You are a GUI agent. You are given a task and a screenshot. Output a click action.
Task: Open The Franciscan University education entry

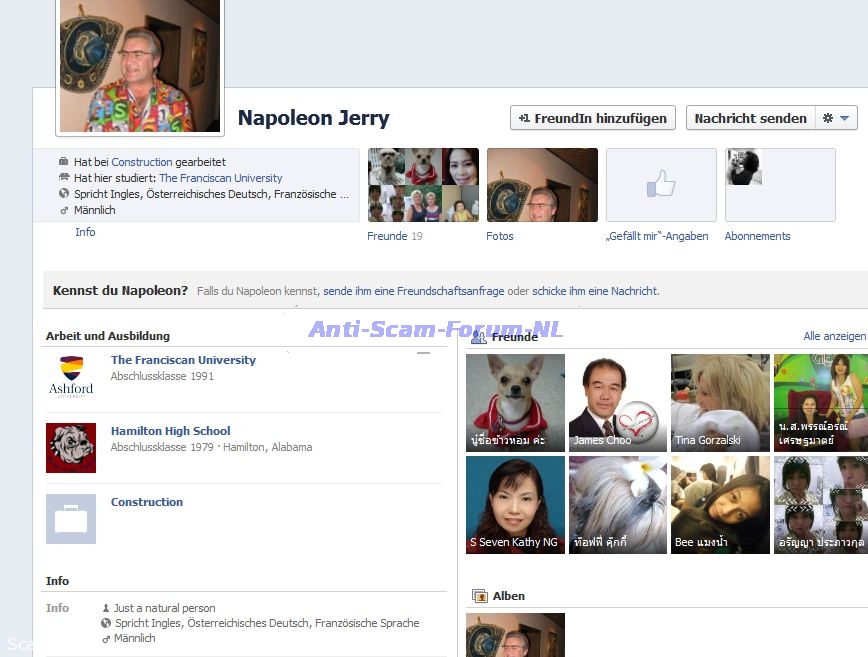pyautogui.click(x=183, y=360)
